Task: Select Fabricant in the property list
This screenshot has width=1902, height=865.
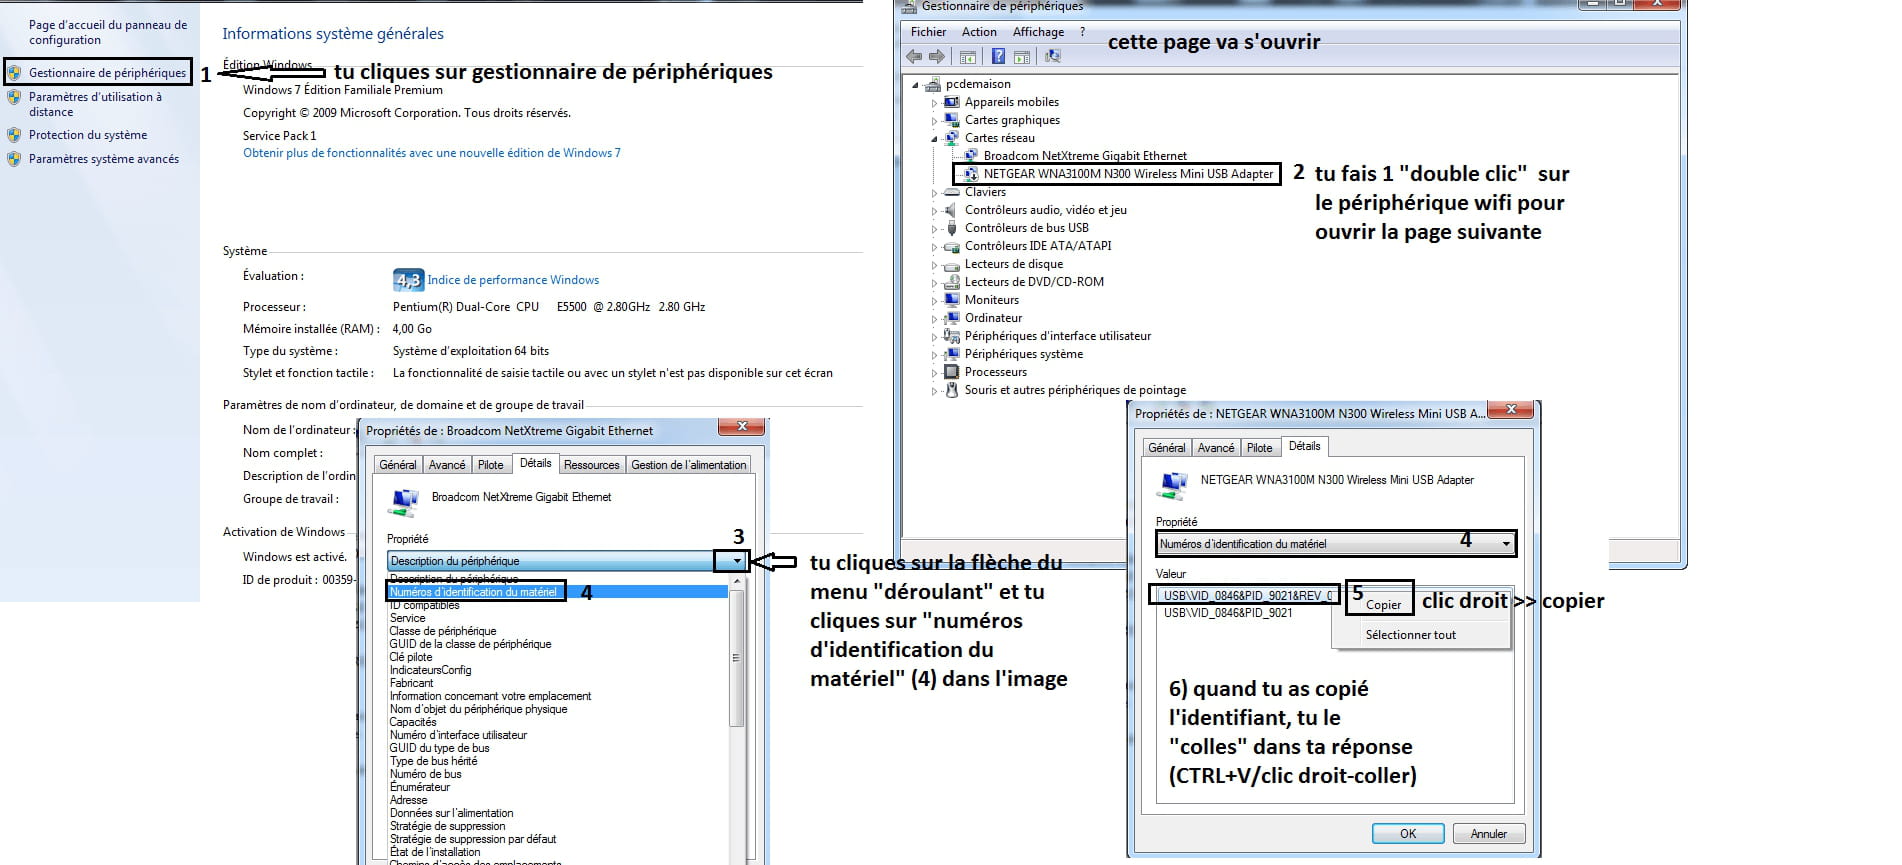Action: point(411,683)
